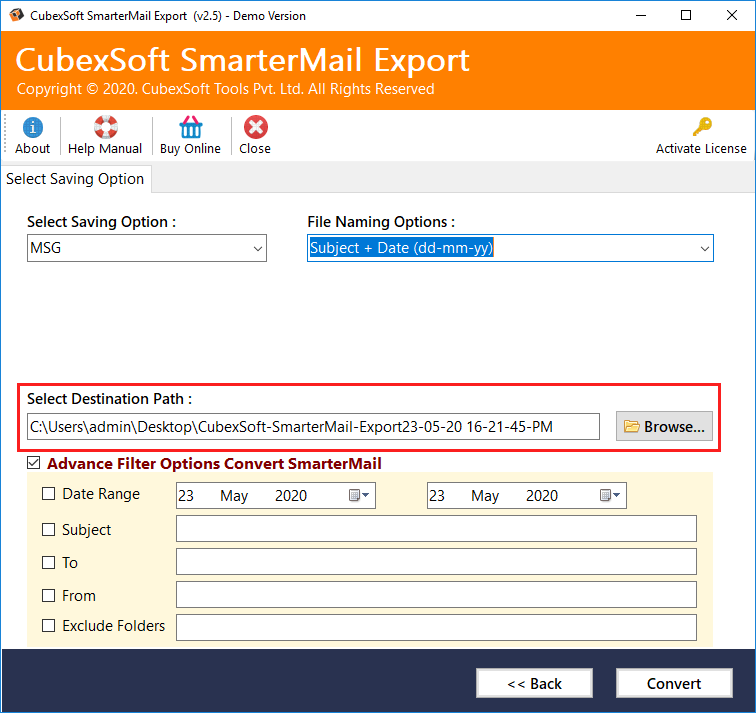Click the folder icon on Browse button
Viewport: 756px width, 713px height.
632,426
